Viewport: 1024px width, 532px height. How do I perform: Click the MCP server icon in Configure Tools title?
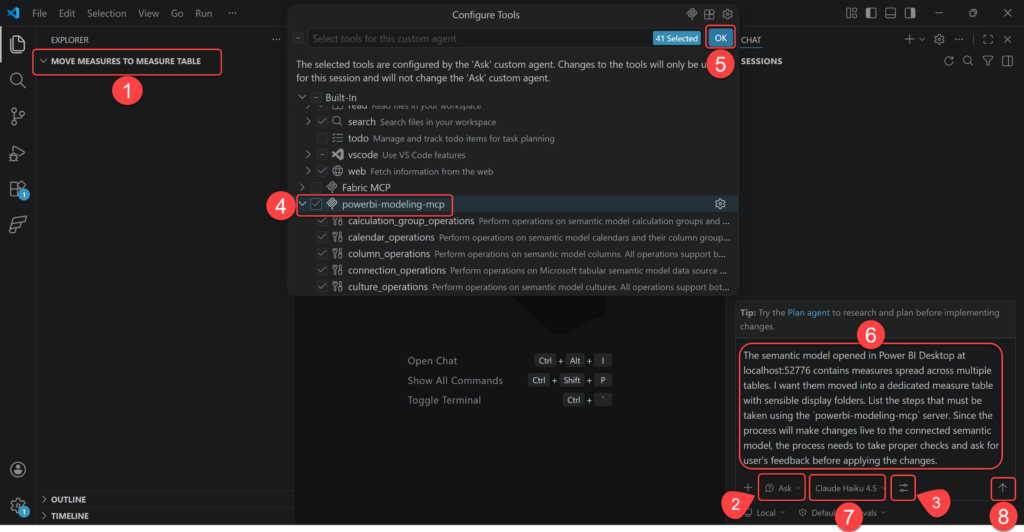tap(692, 14)
